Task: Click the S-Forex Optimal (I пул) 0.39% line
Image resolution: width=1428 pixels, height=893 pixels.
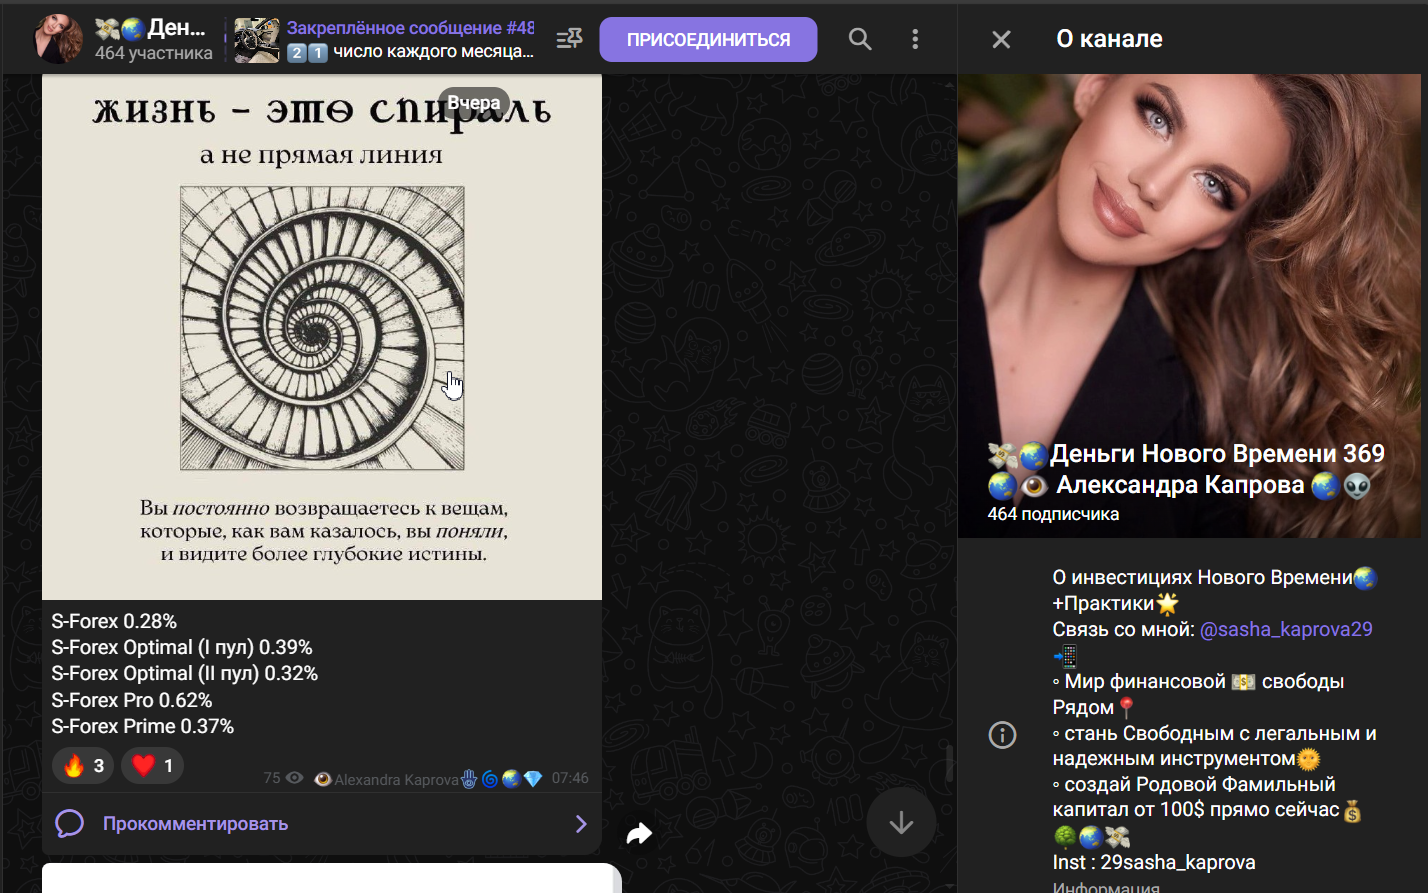Action: (182, 647)
